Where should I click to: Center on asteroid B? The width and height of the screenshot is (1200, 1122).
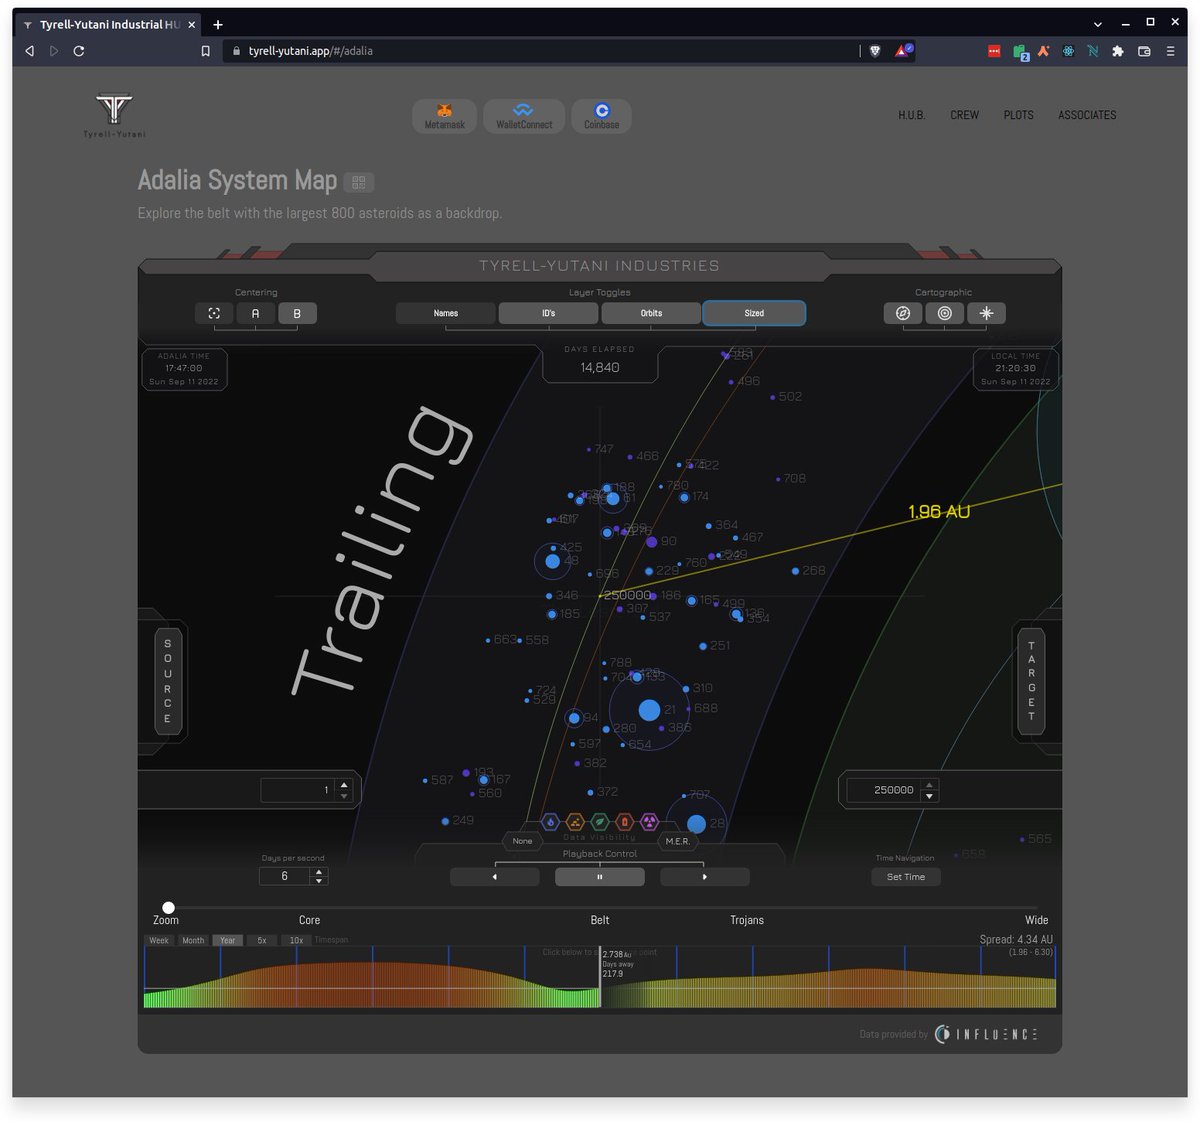click(x=297, y=313)
